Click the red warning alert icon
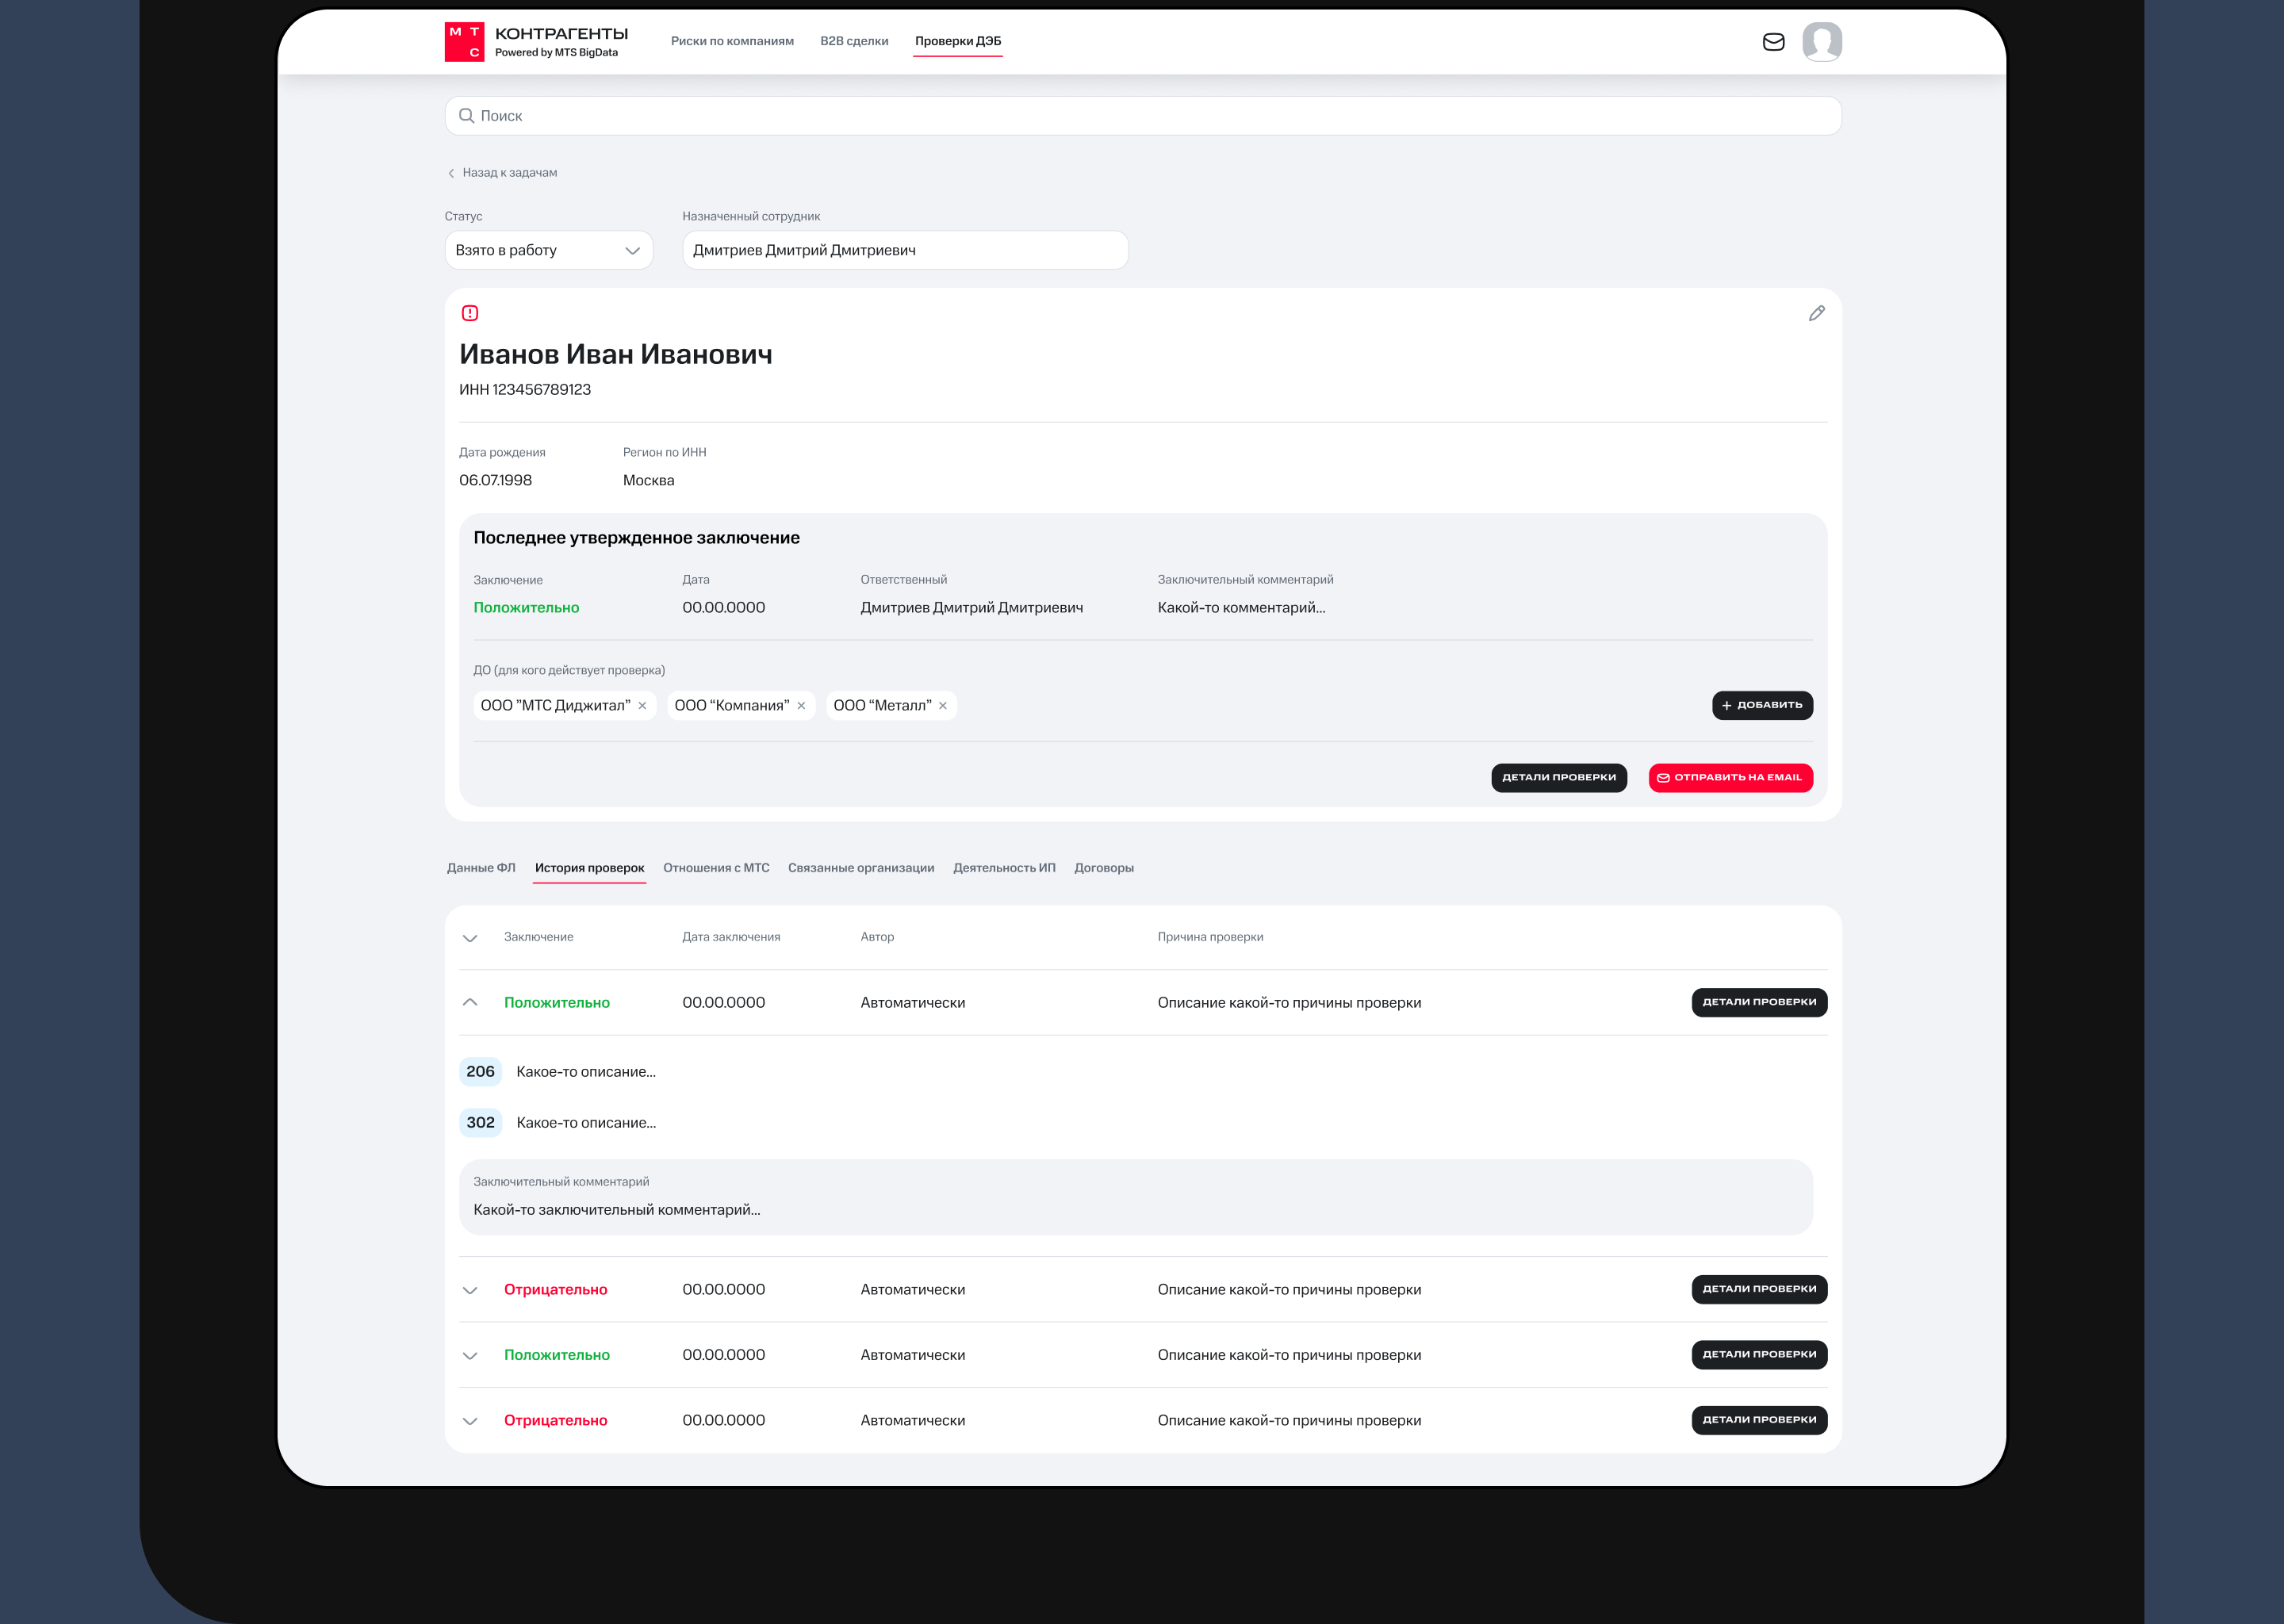This screenshot has height=1624, width=2284. pyautogui.click(x=470, y=313)
